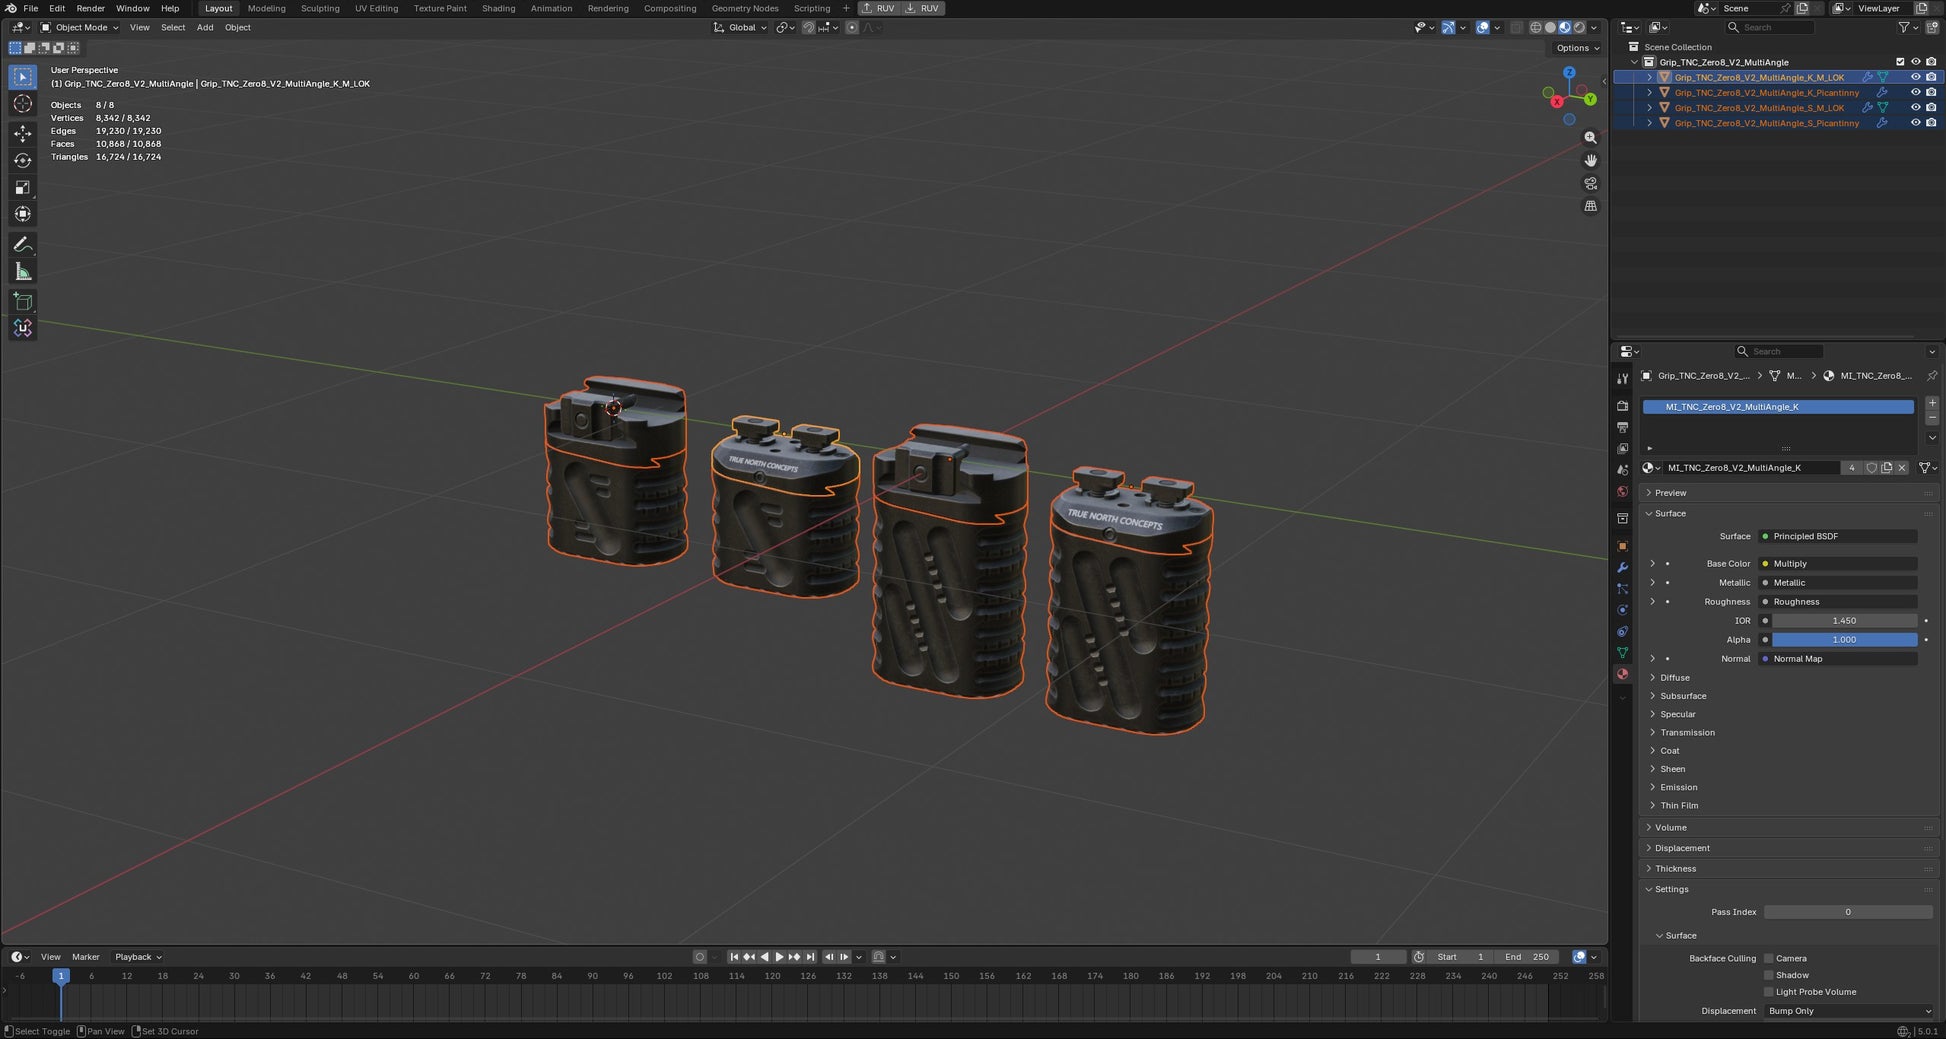Screen dimensions: 1946x1039
Task: Activate the Move tool
Action: (x=23, y=133)
